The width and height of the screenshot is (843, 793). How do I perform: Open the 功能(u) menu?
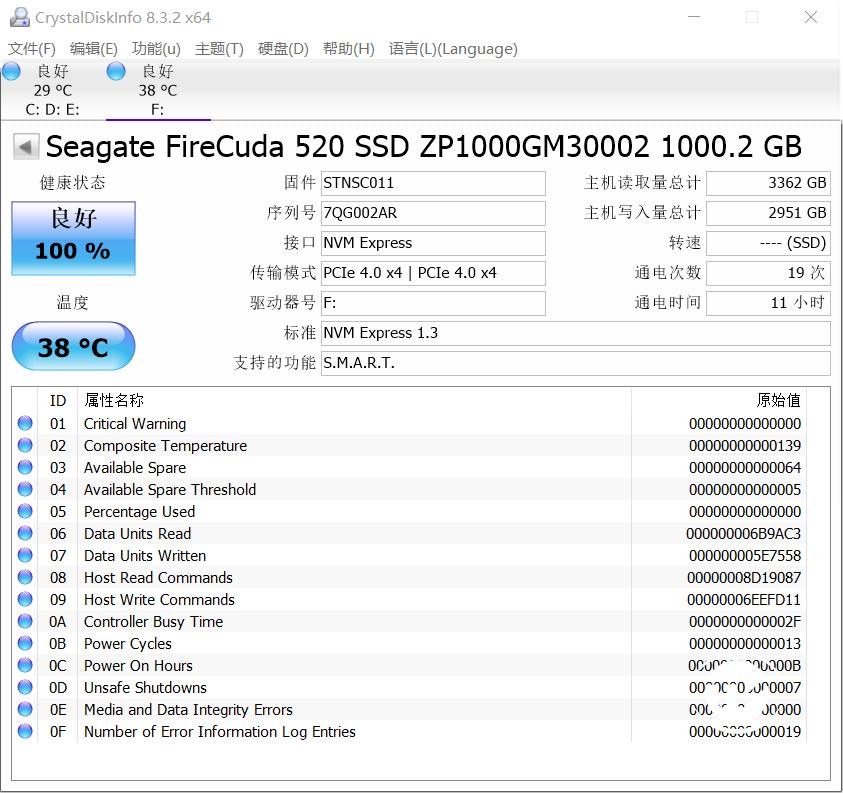point(153,49)
